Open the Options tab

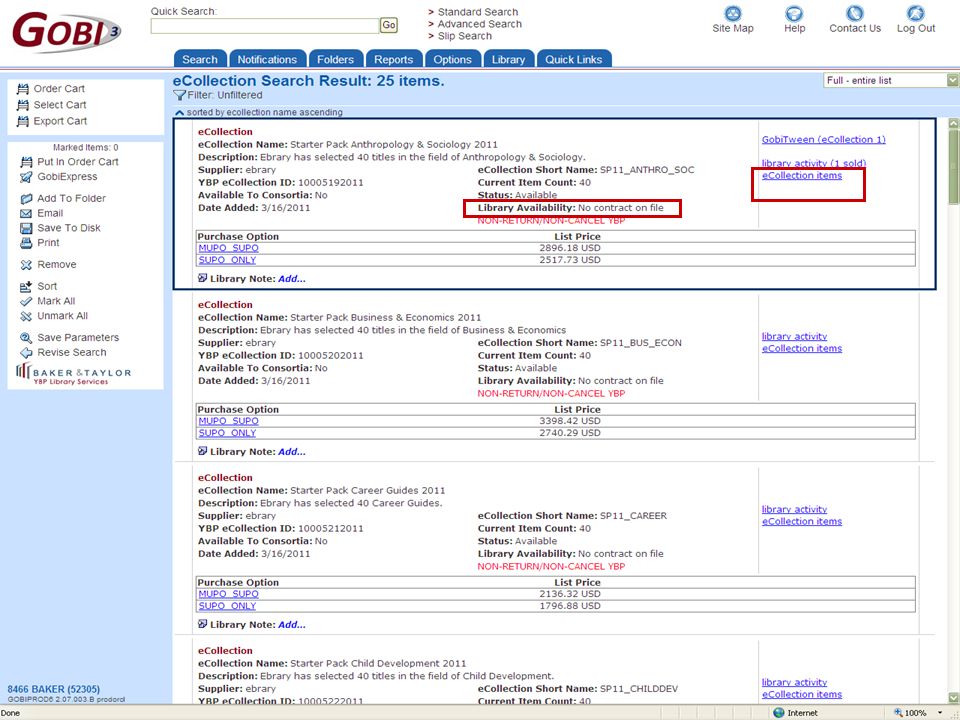pos(452,59)
